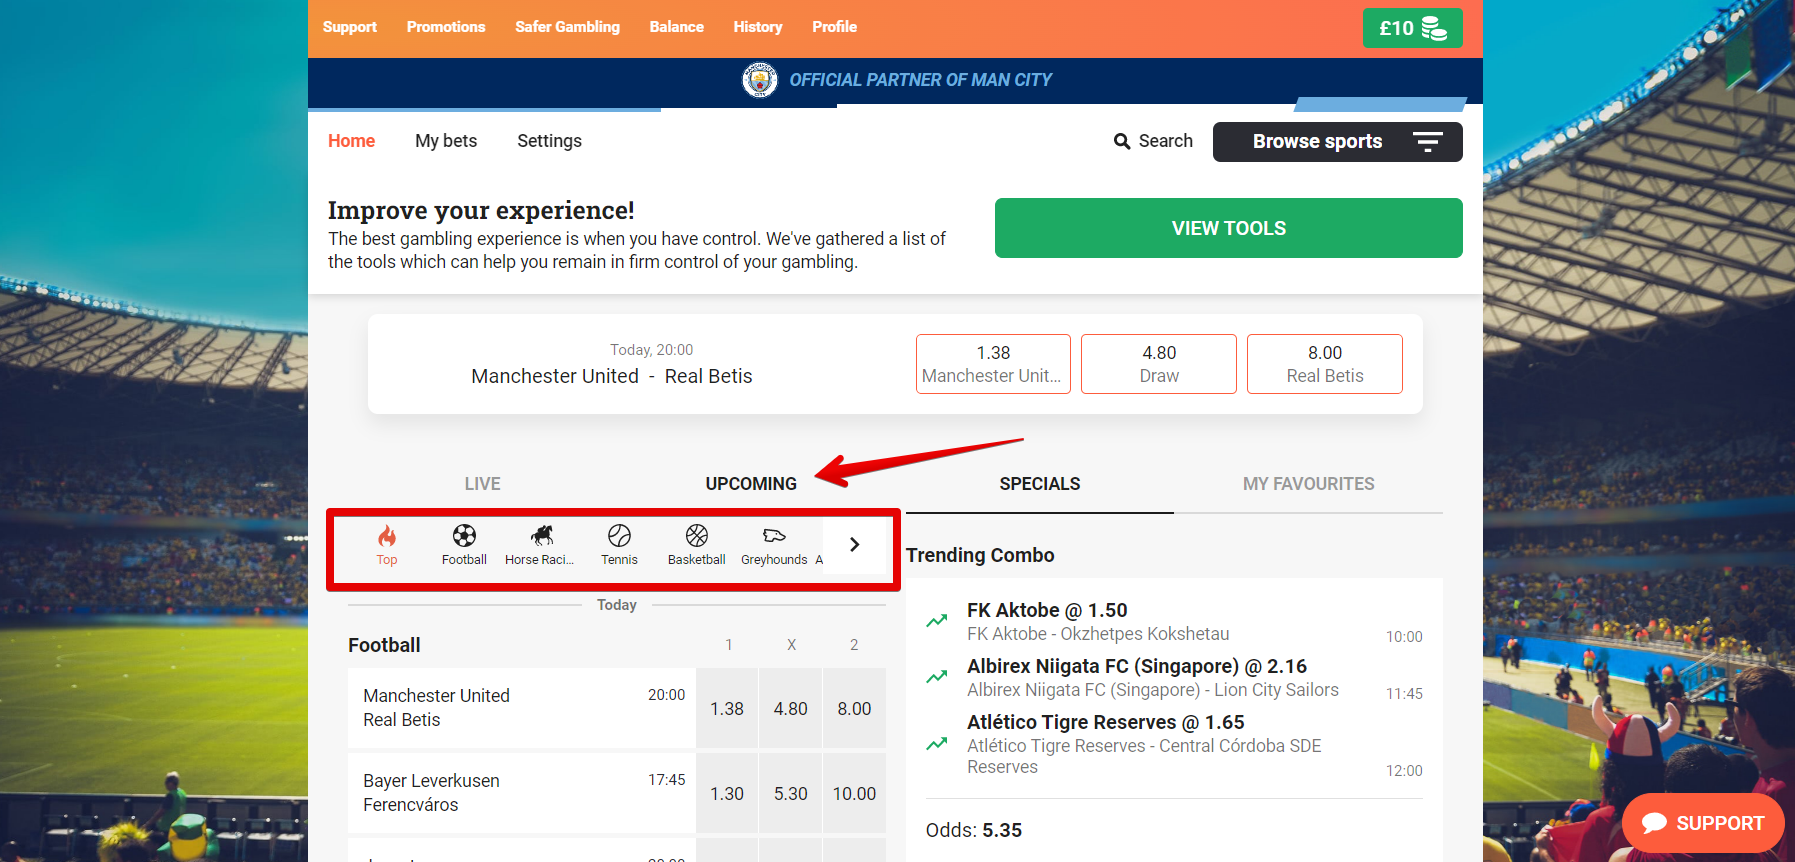This screenshot has width=1795, height=862.
Task: Open the Balance menu item
Action: point(676,27)
